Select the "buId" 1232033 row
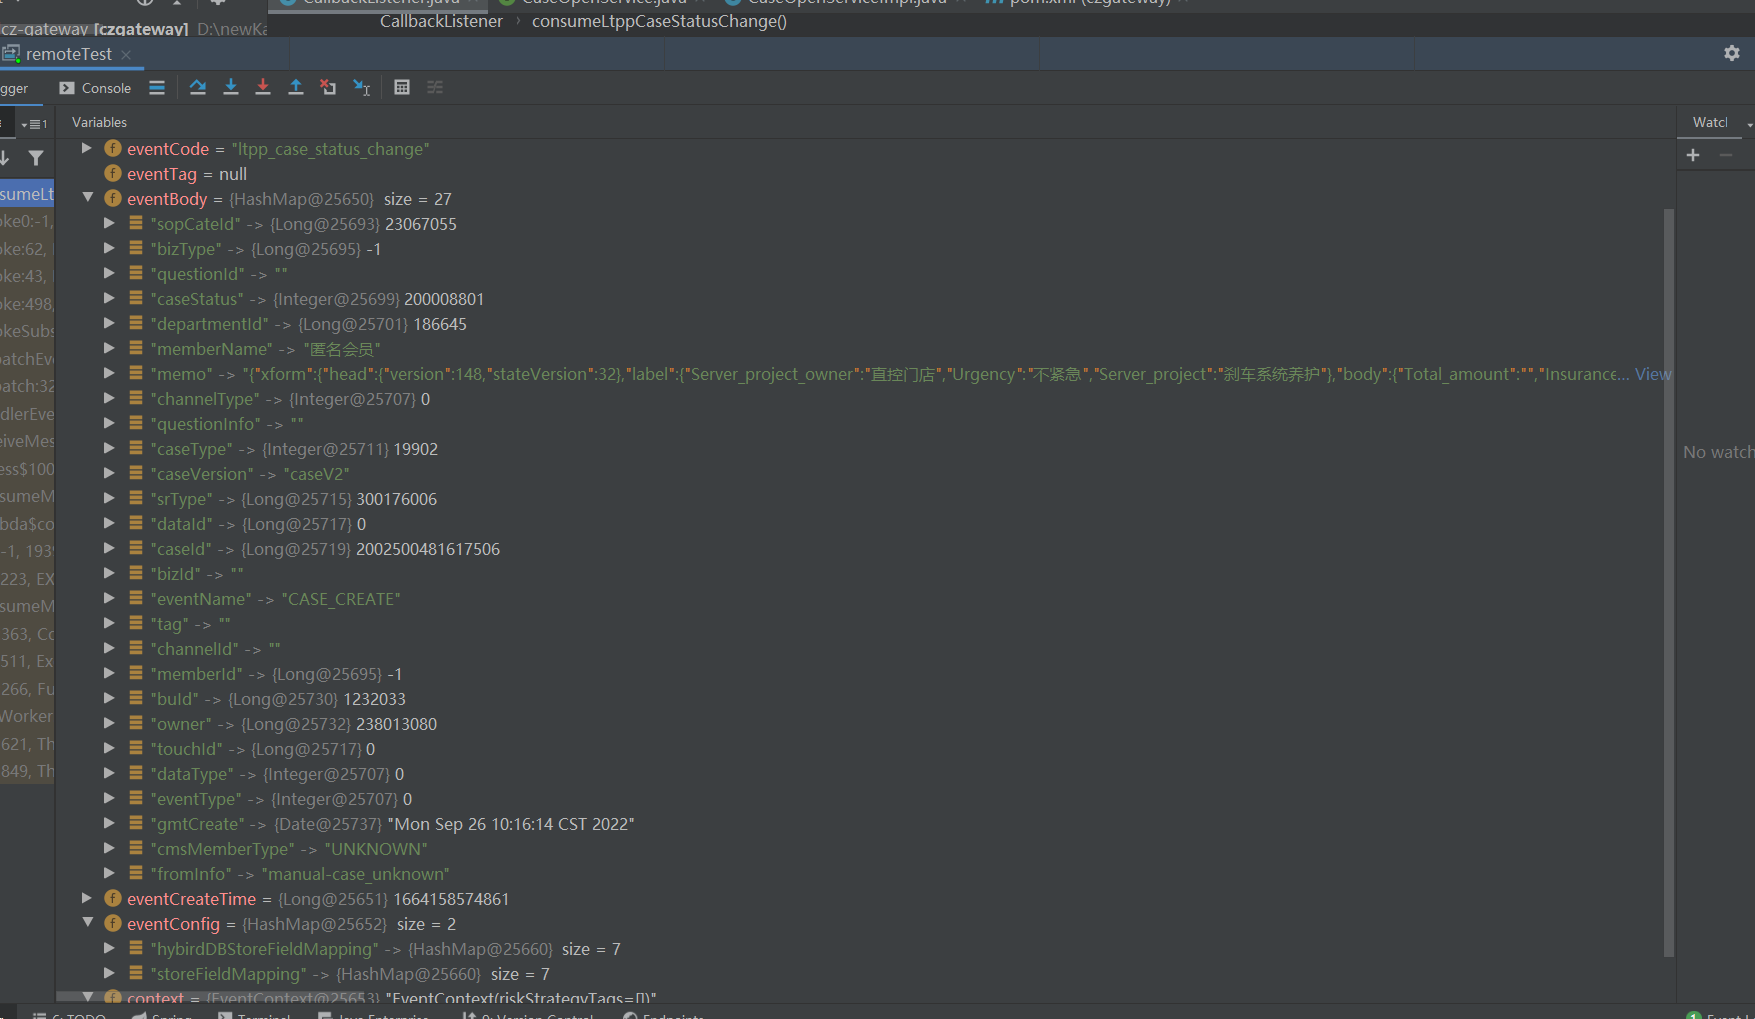The image size is (1755, 1019). pyautogui.click(x=866, y=699)
